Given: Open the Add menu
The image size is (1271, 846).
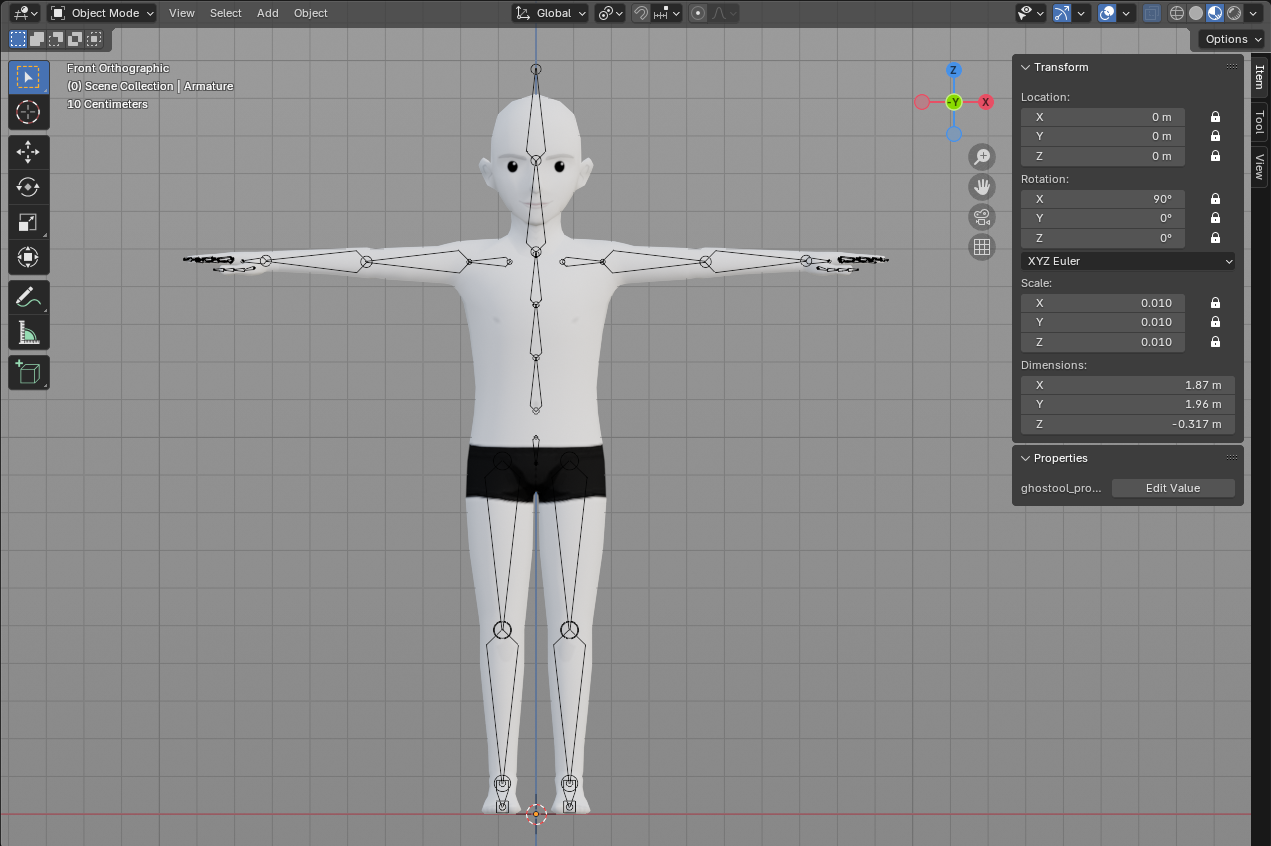Looking at the screenshot, I should coord(267,13).
